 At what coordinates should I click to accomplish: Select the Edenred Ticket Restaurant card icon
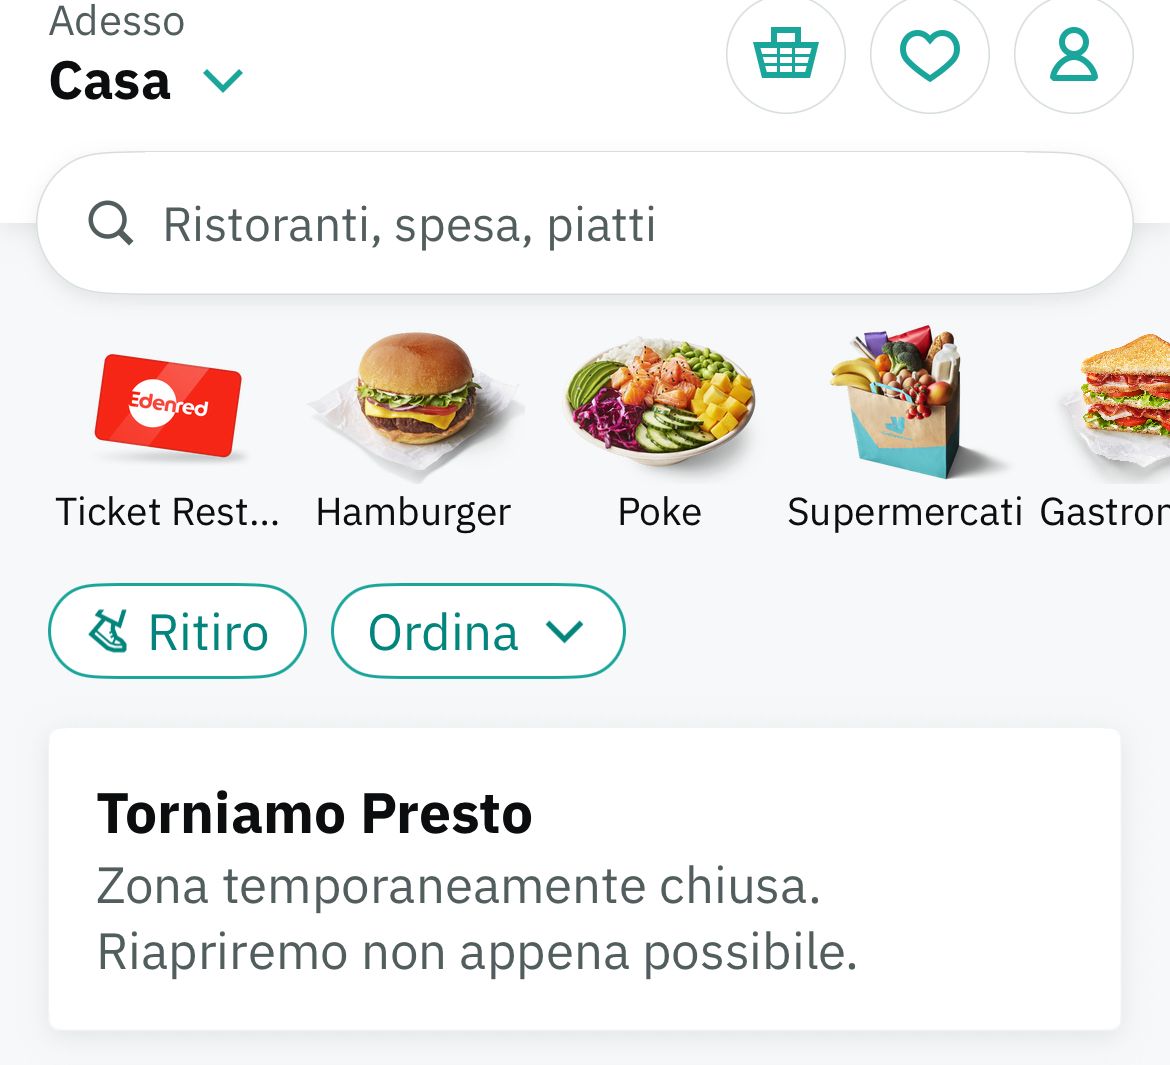pos(168,406)
